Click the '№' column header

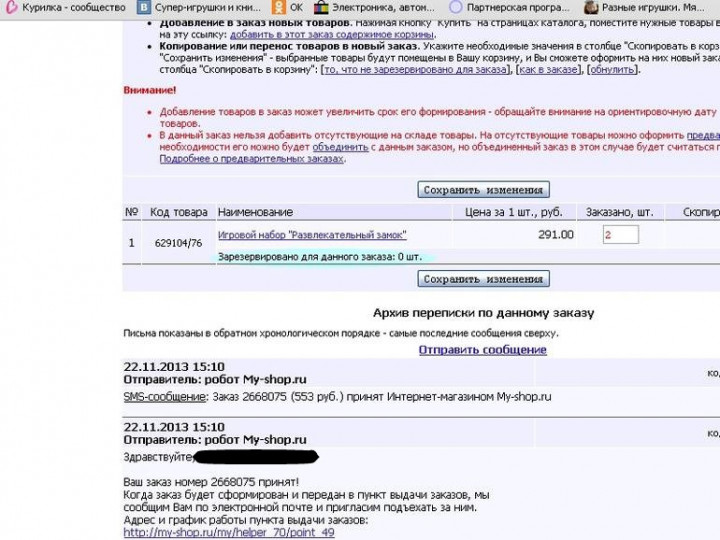pyautogui.click(x=131, y=212)
